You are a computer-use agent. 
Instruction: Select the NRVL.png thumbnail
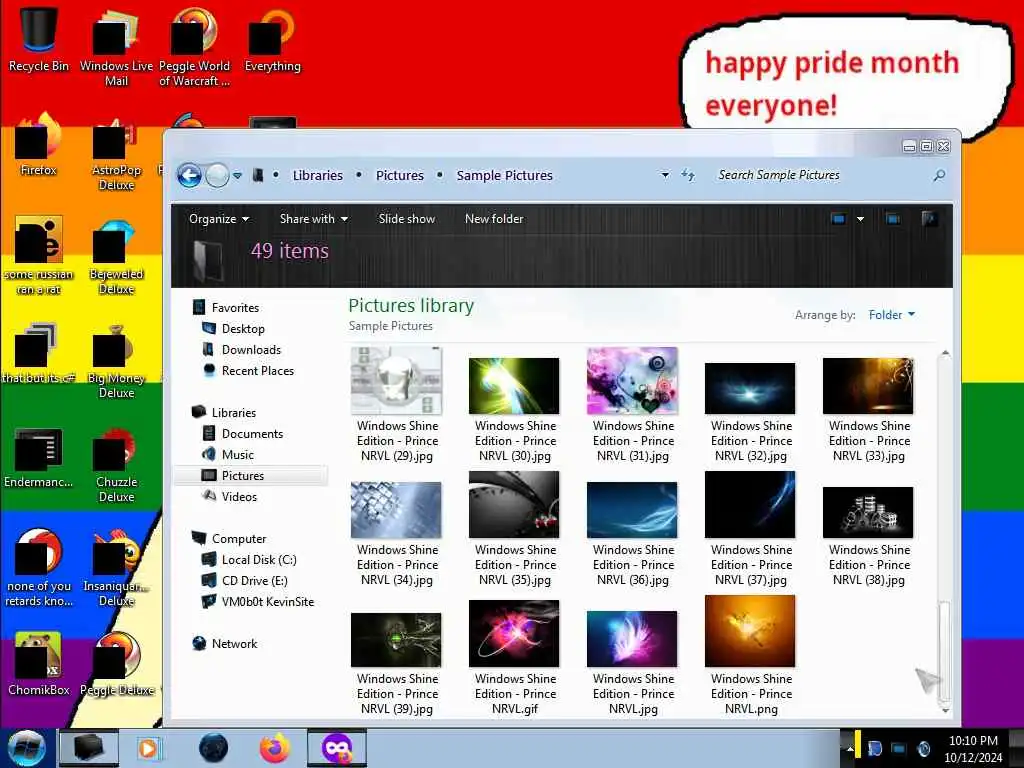point(750,631)
